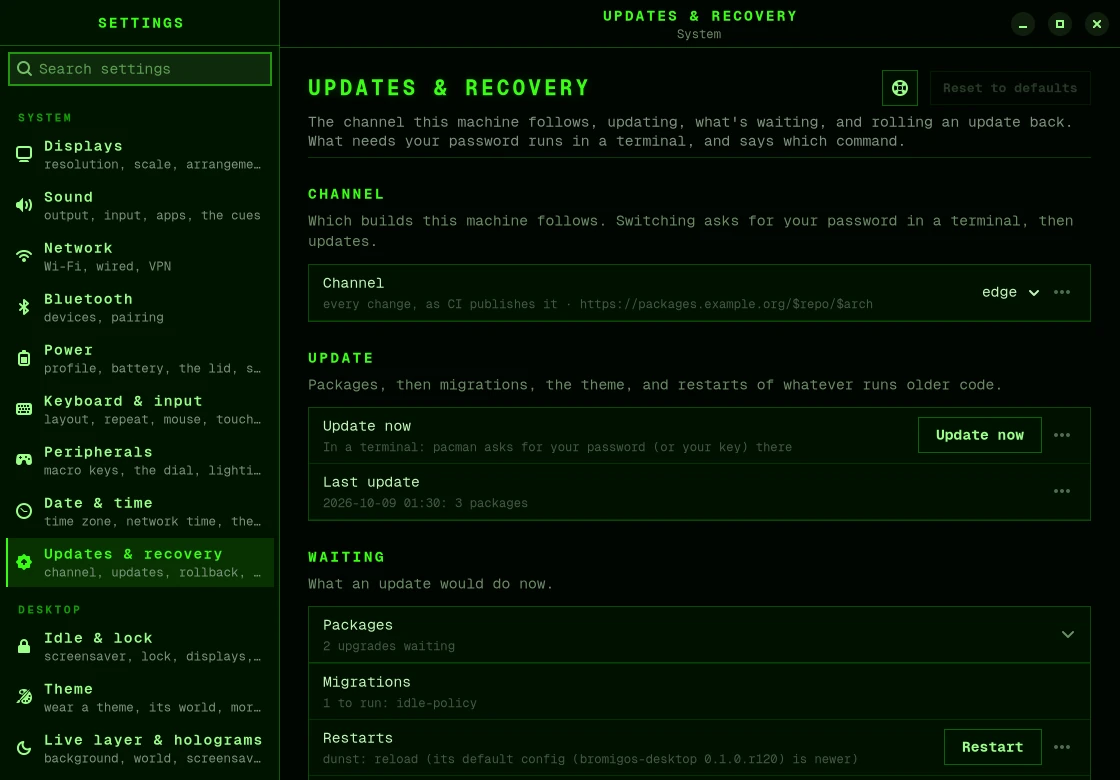Click the CHANNEL section heading
1120x780 pixels.
pos(346,194)
